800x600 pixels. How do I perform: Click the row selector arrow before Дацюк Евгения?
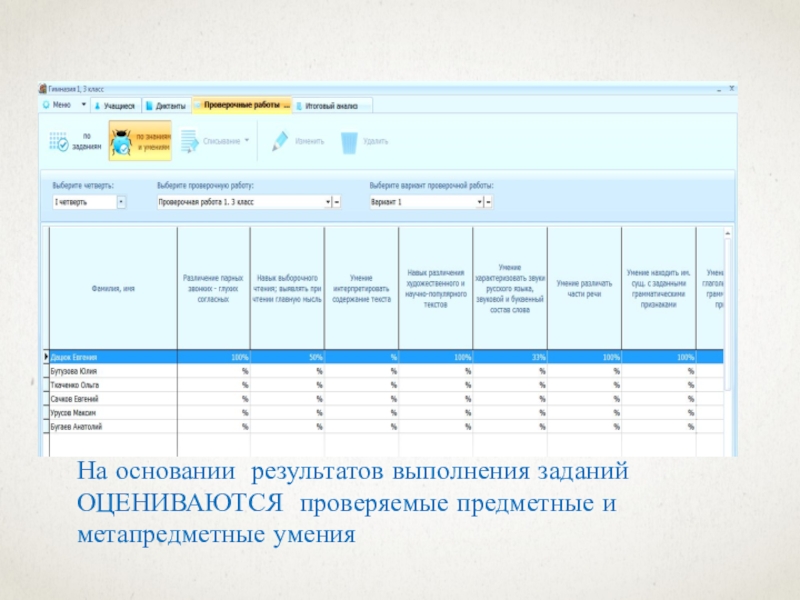click(46, 357)
